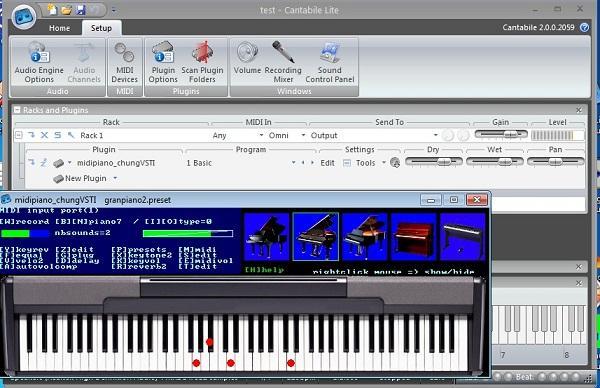This screenshot has height=388, width=600.
Task: Click the [R]reverb2 option
Action: (x=139, y=266)
